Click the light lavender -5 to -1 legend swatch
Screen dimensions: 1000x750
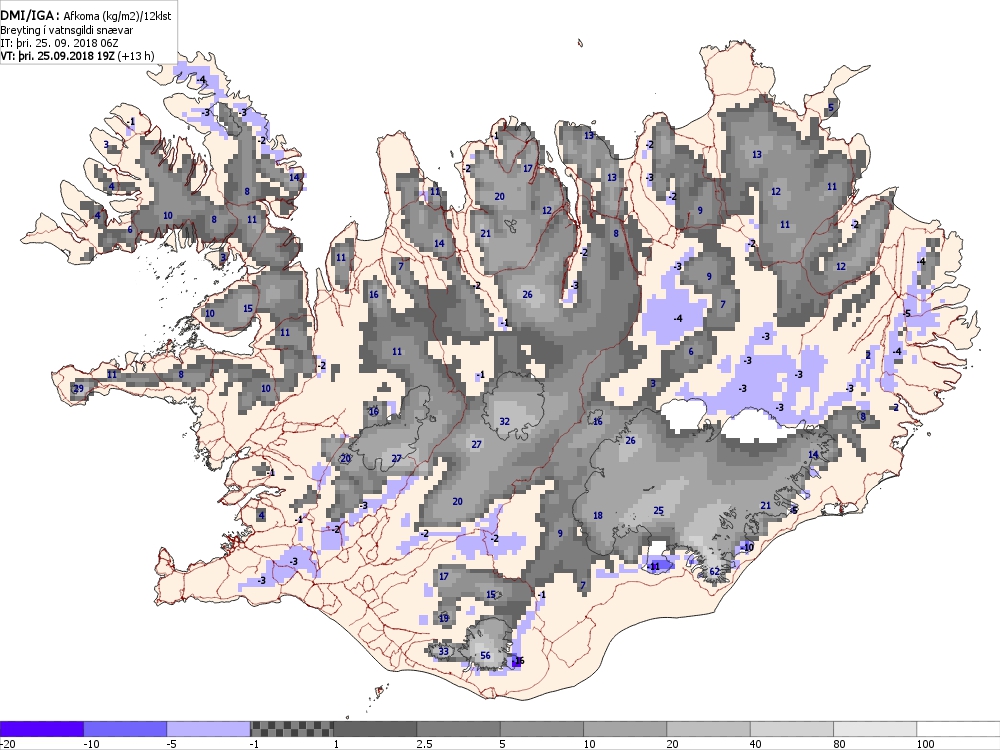click(209, 729)
